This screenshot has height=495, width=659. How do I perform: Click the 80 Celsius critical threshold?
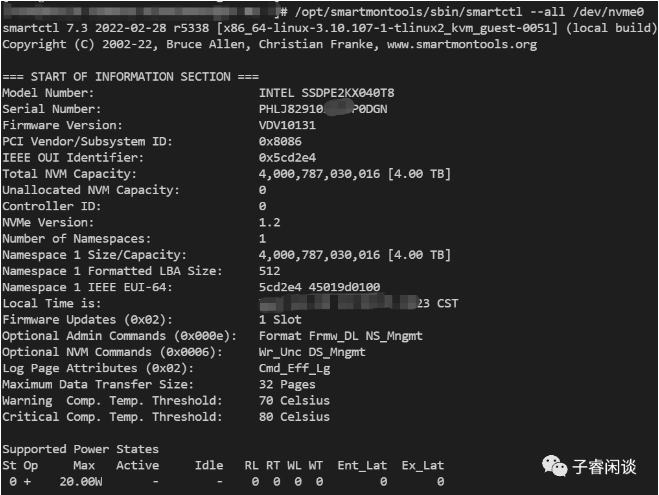pyautogui.click(x=294, y=417)
